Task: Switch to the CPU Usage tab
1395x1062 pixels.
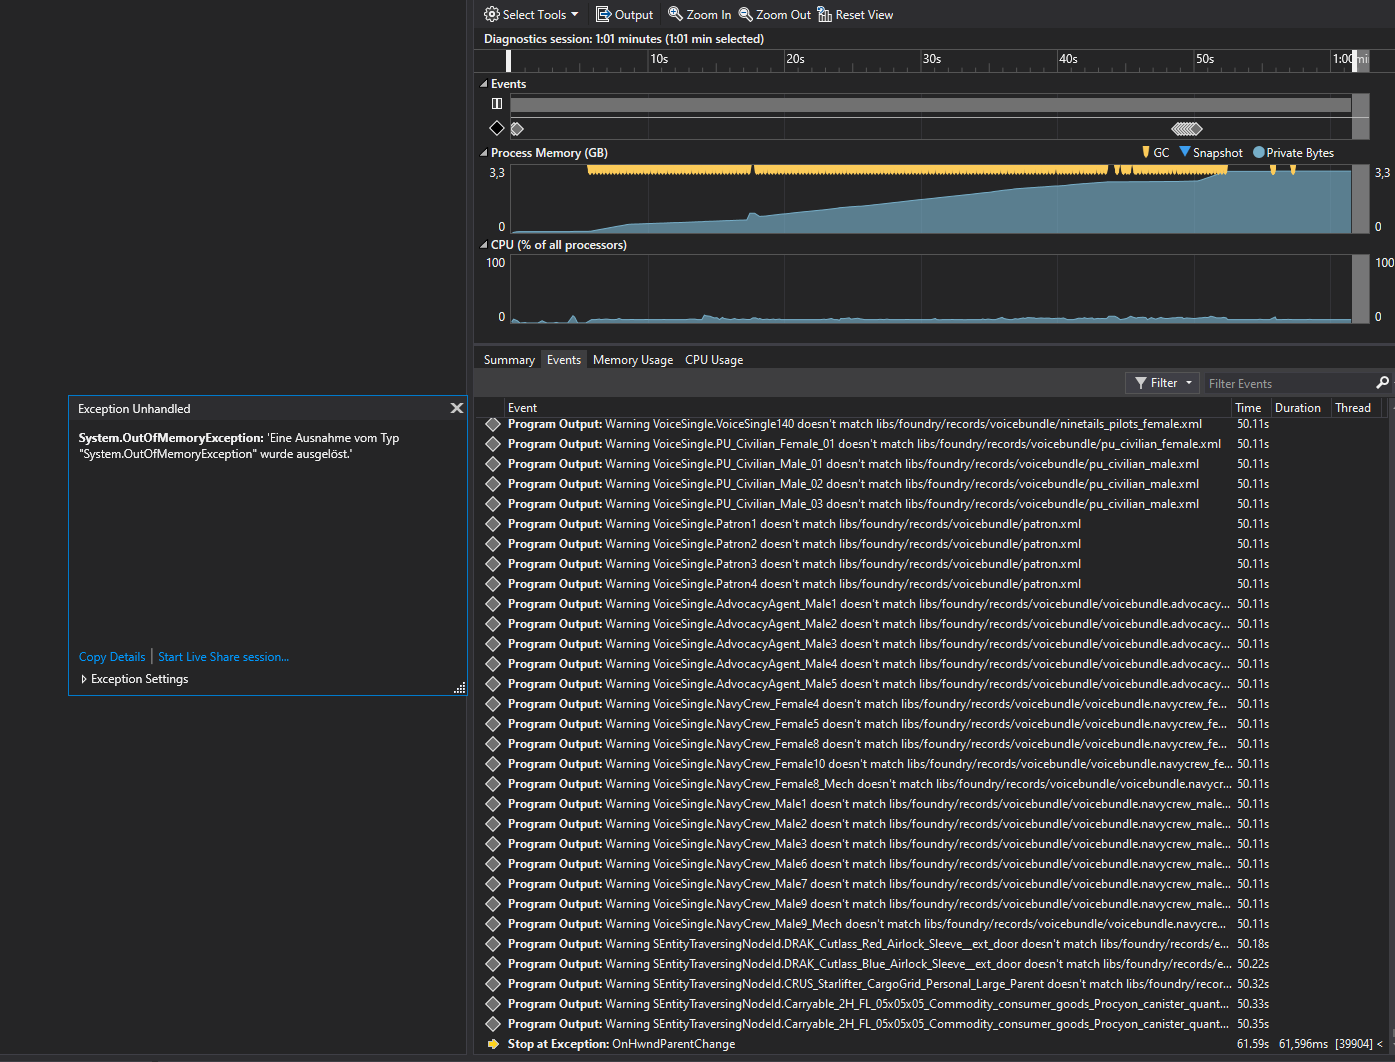Action: click(x=714, y=360)
